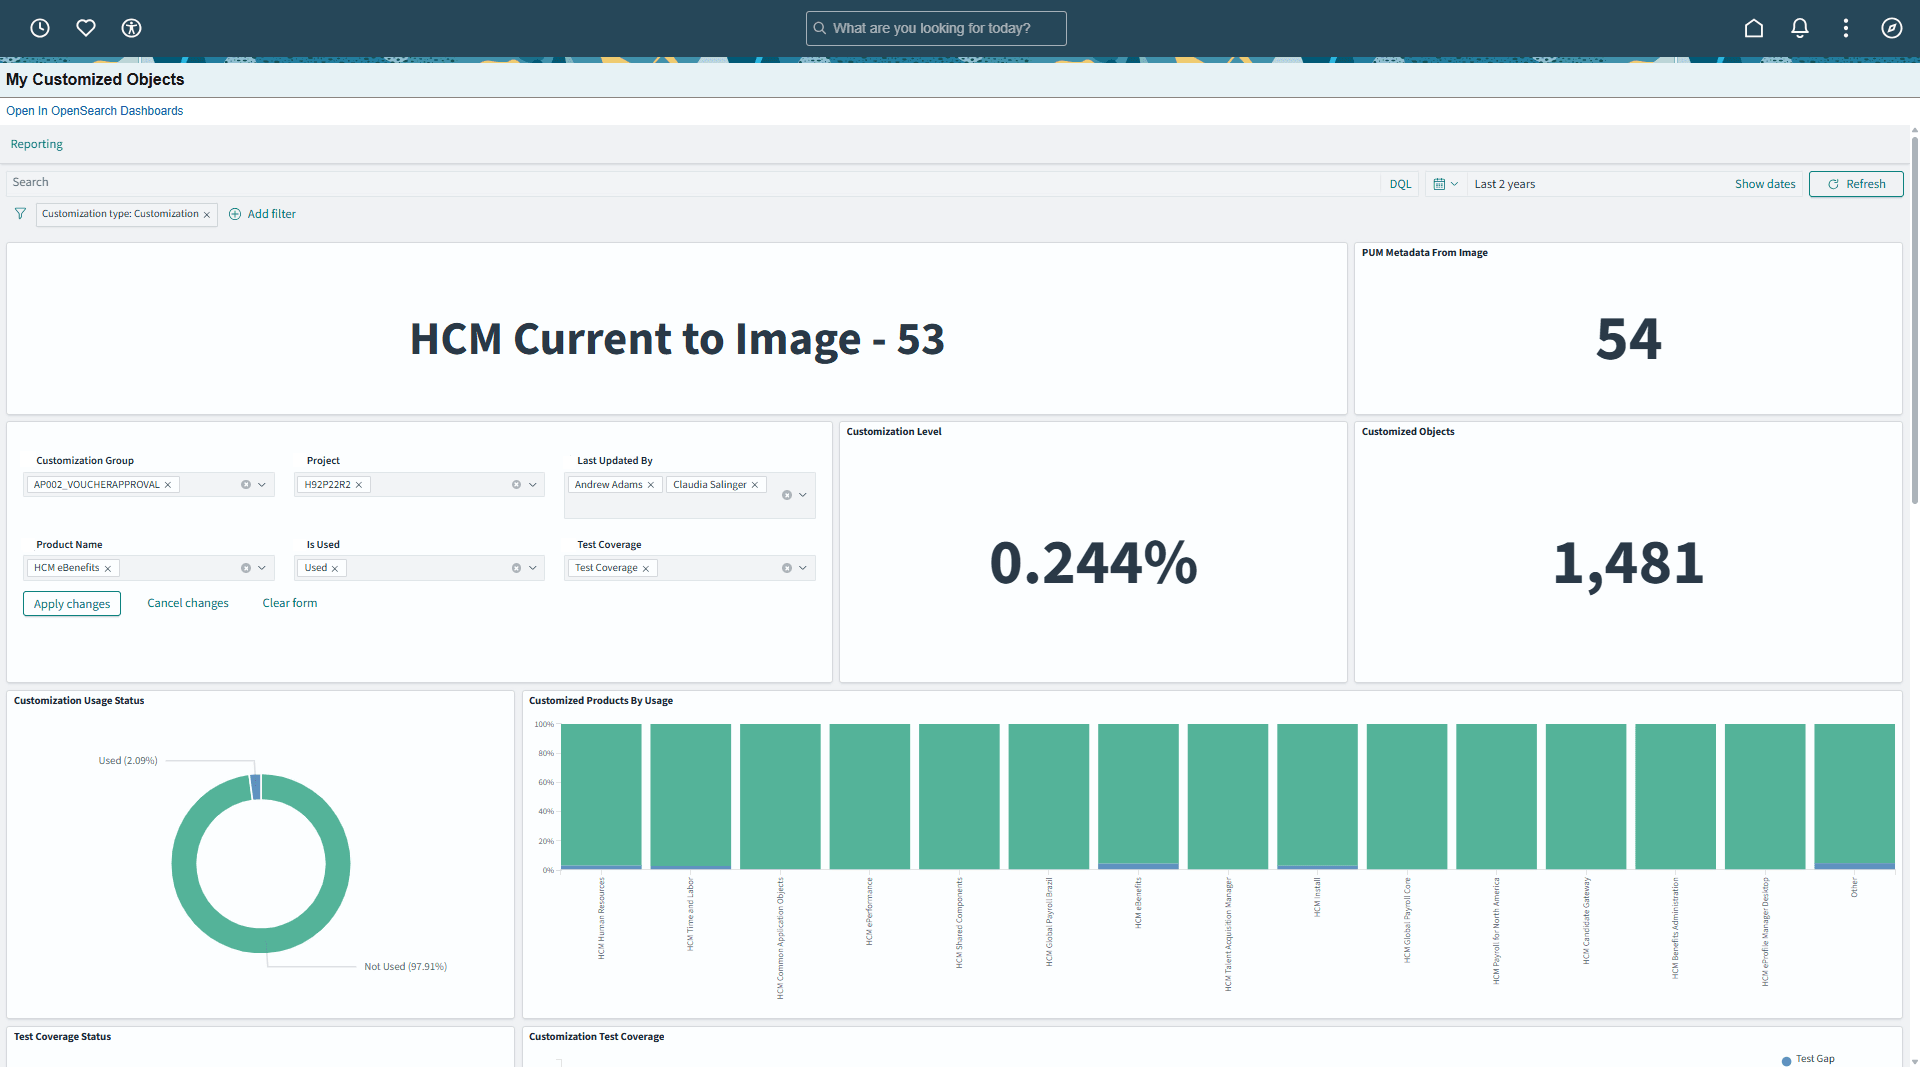Click the HCM ePerformance bar
Screen dimensions: 1920x1080
(x=869, y=796)
